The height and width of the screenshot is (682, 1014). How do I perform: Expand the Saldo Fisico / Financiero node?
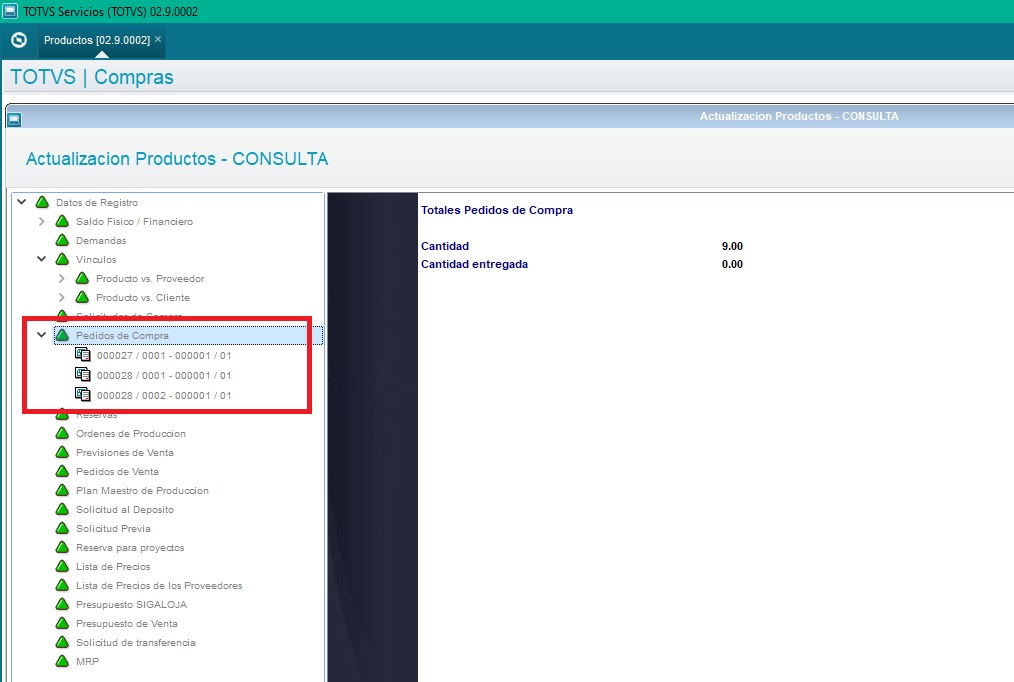click(x=41, y=221)
